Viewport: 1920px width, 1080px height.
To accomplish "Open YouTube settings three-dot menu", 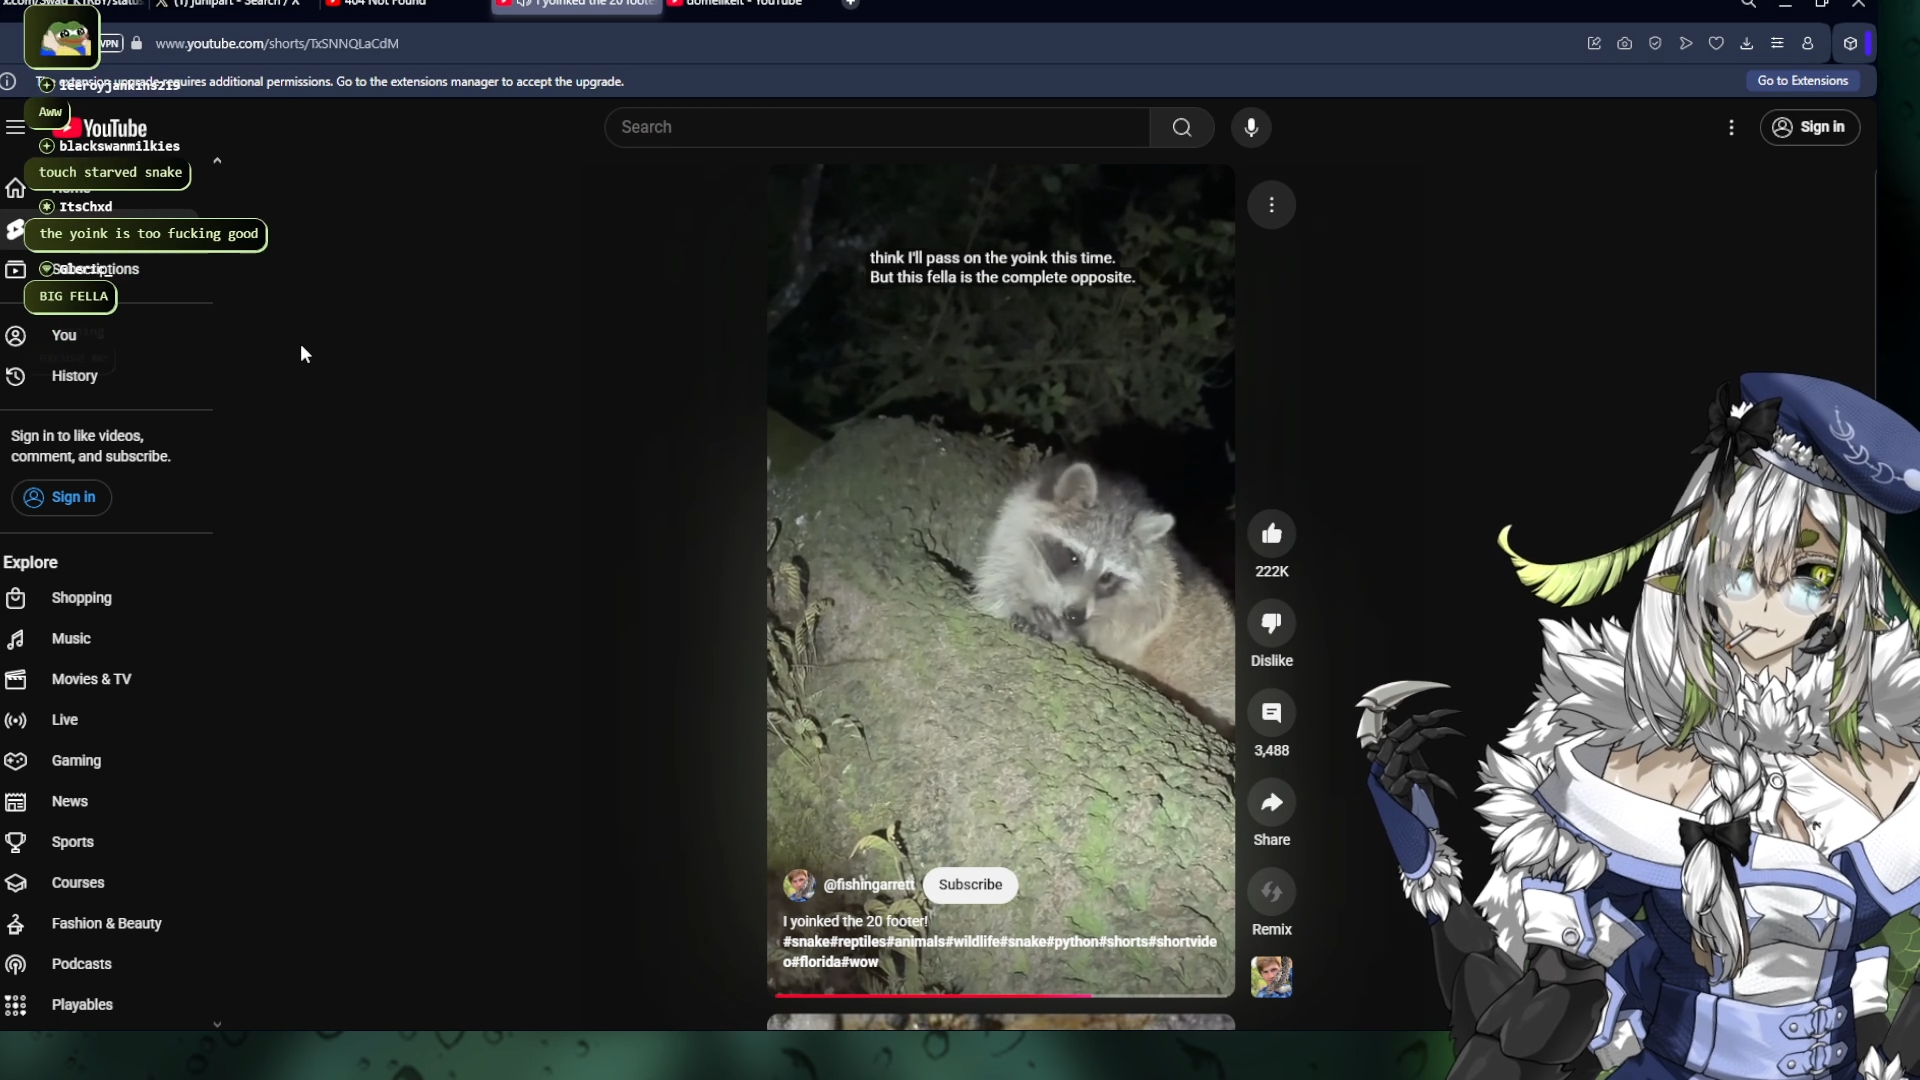I will click(x=1731, y=127).
